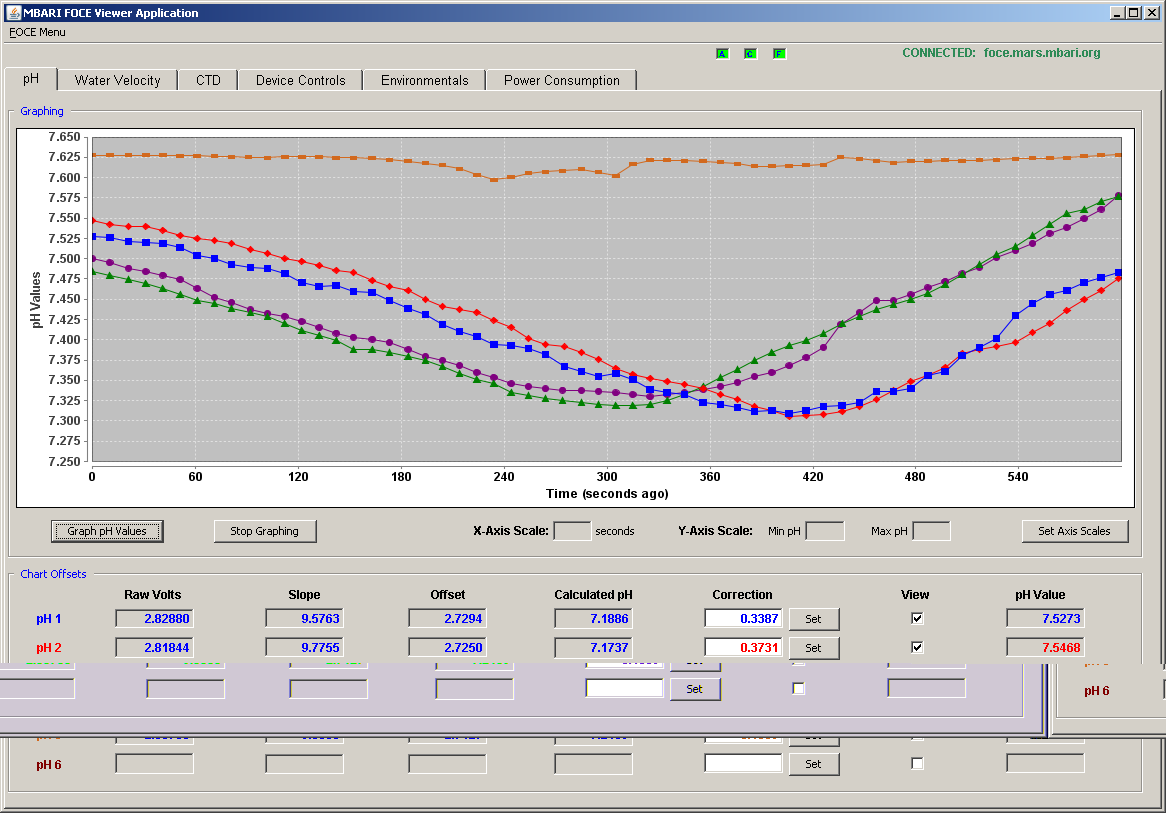Image resolution: width=1166 pixels, height=813 pixels.
Task: Open the FOCE Menu
Action: 37,32
